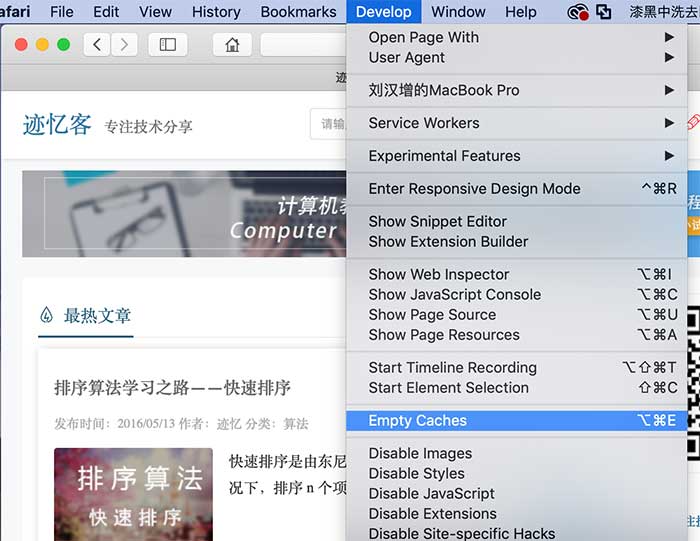The image size is (700, 541).
Task: Expand the Service Workers submenu
Action: [517, 123]
